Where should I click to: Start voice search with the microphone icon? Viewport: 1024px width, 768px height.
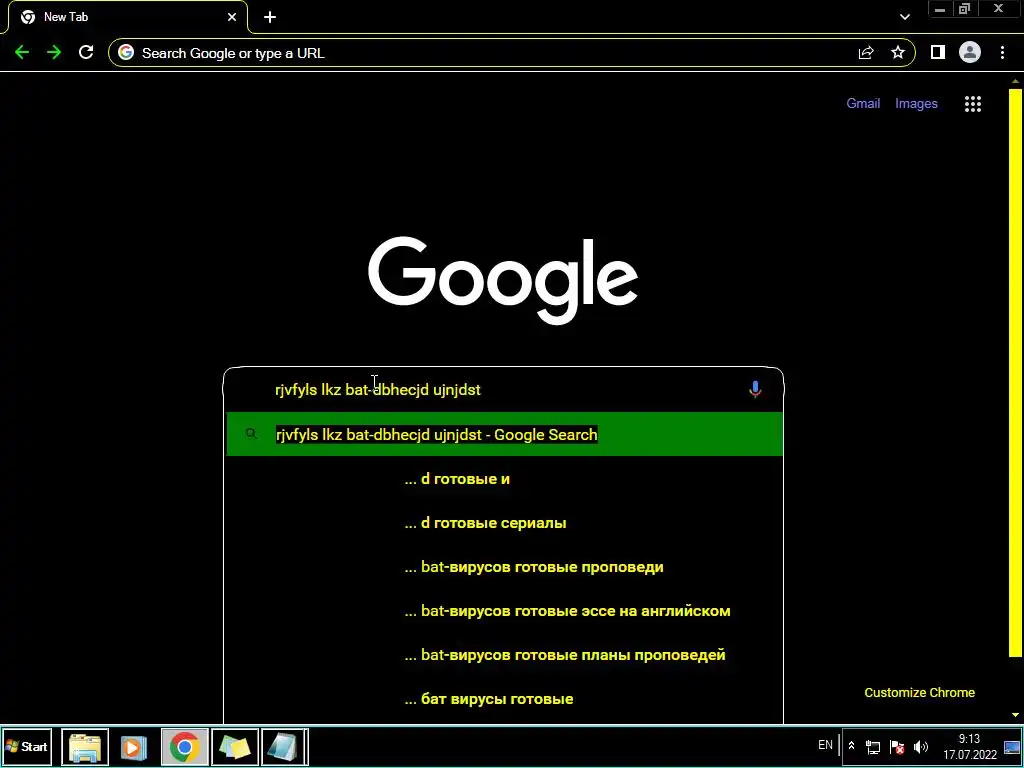tap(755, 390)
